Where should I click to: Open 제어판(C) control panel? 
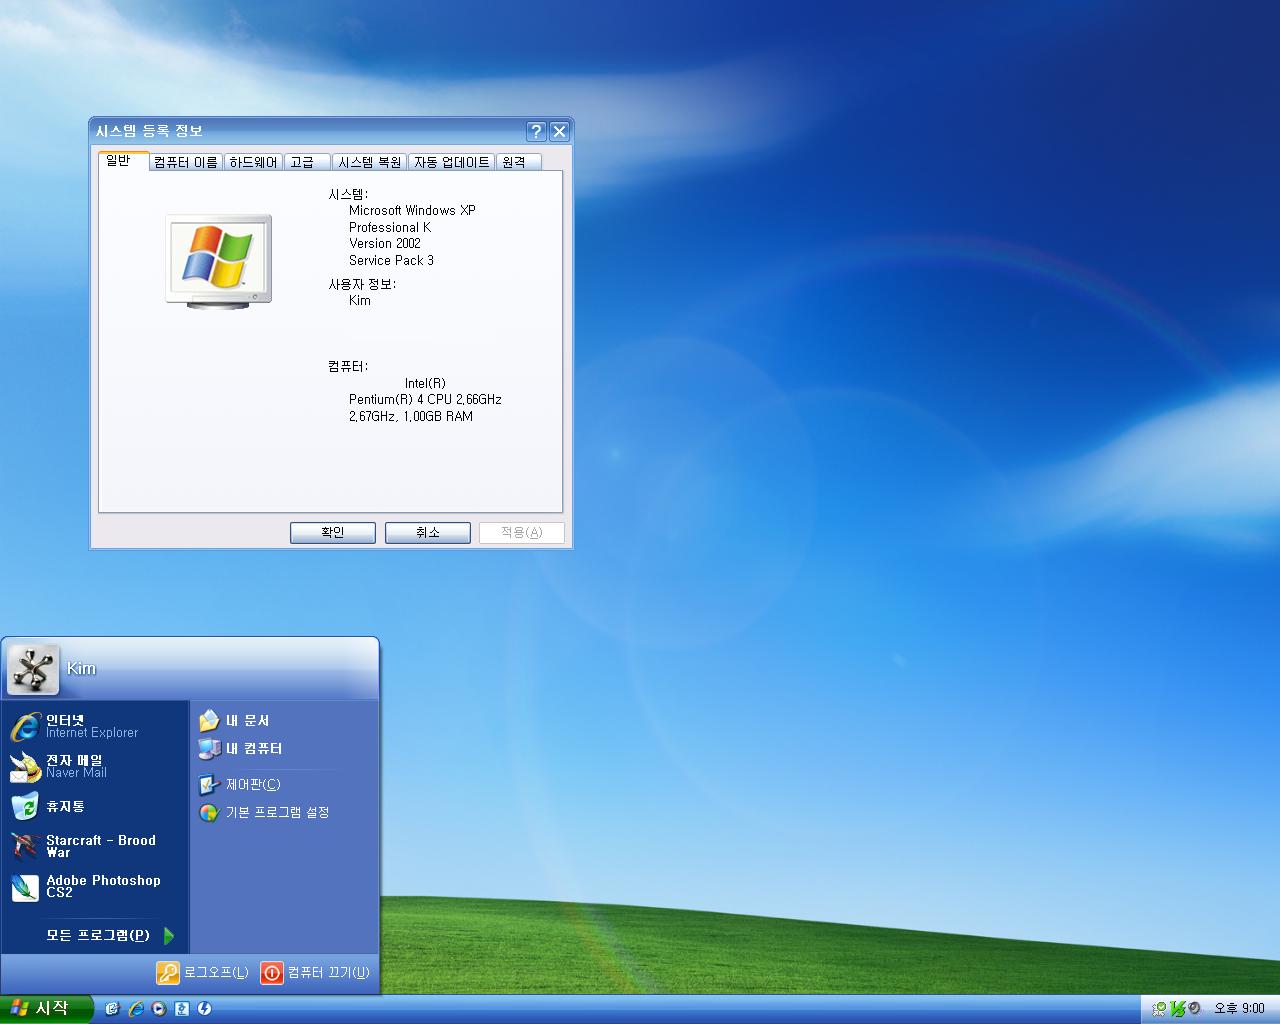point(284,784)
